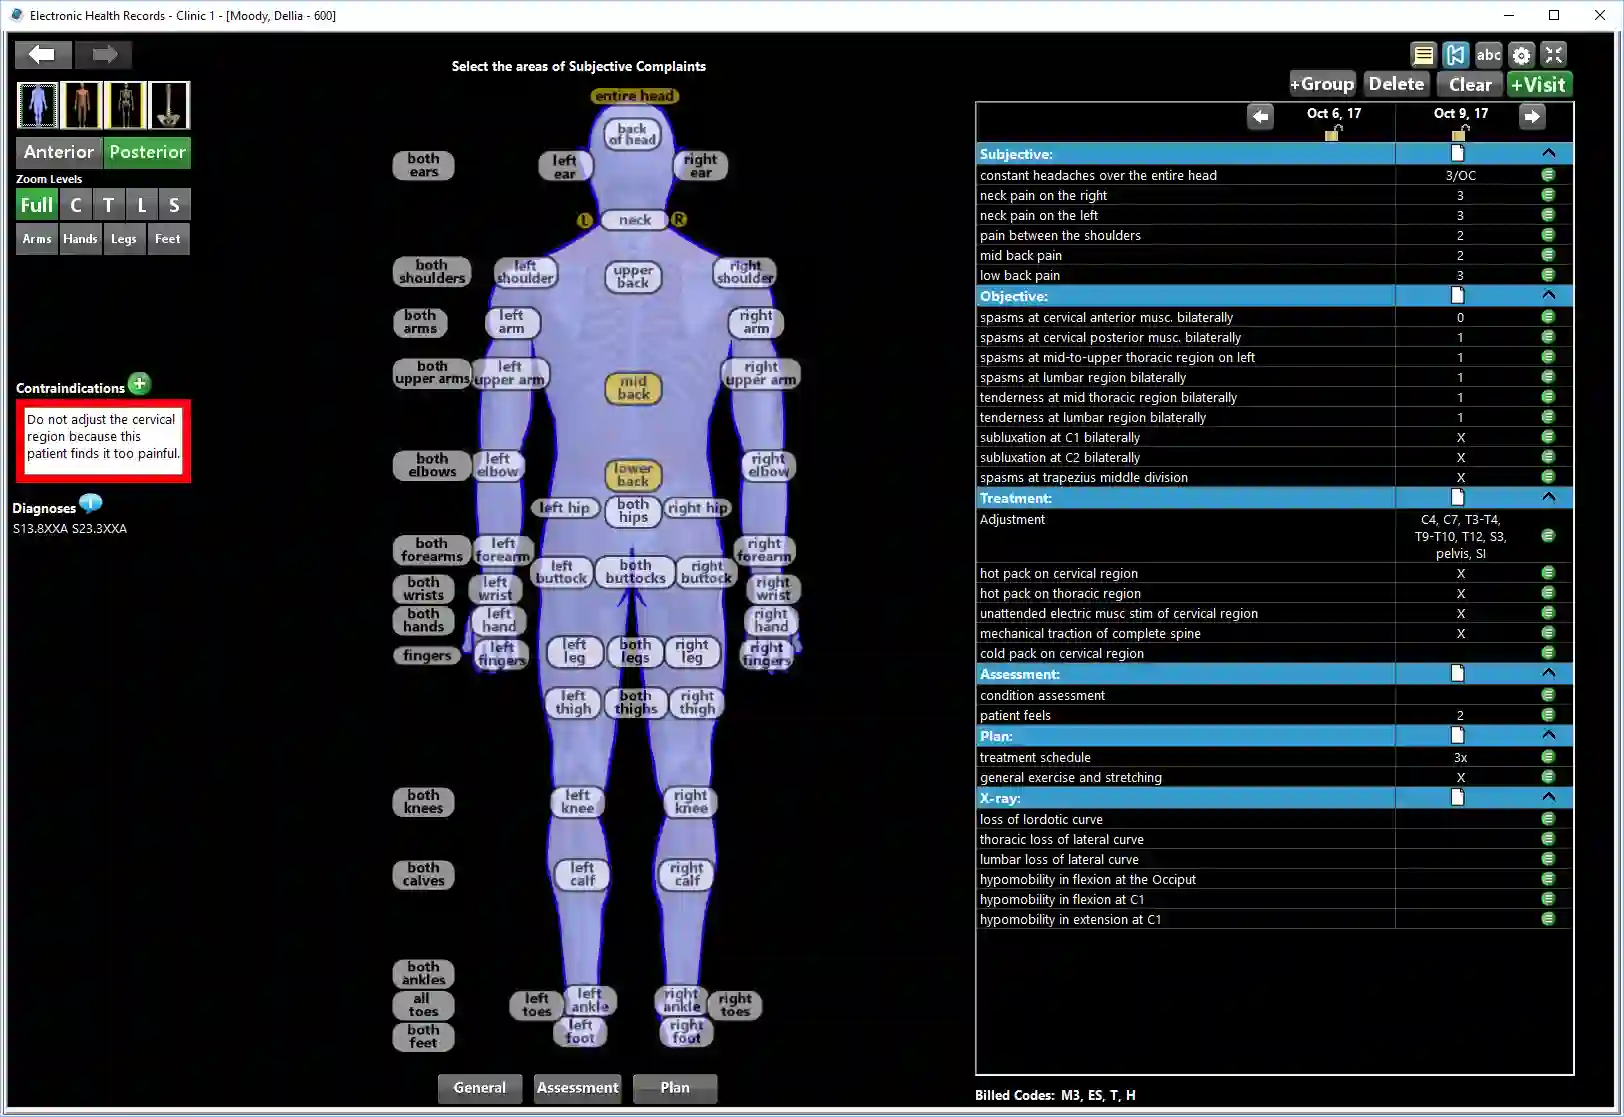Click the padlock icon under Oct 9, 17
The width and height of the screenshot is (1624, 1117).
tap(1459, 133)
